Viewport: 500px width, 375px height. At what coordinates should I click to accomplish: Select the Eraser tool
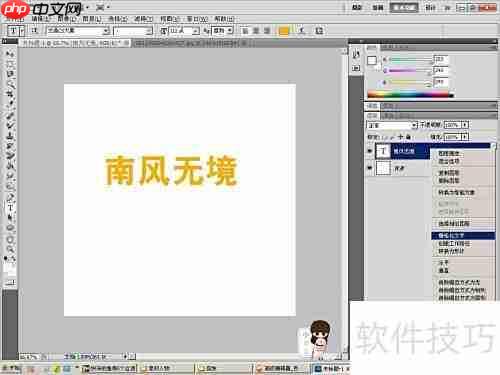[x=10, y=156]
